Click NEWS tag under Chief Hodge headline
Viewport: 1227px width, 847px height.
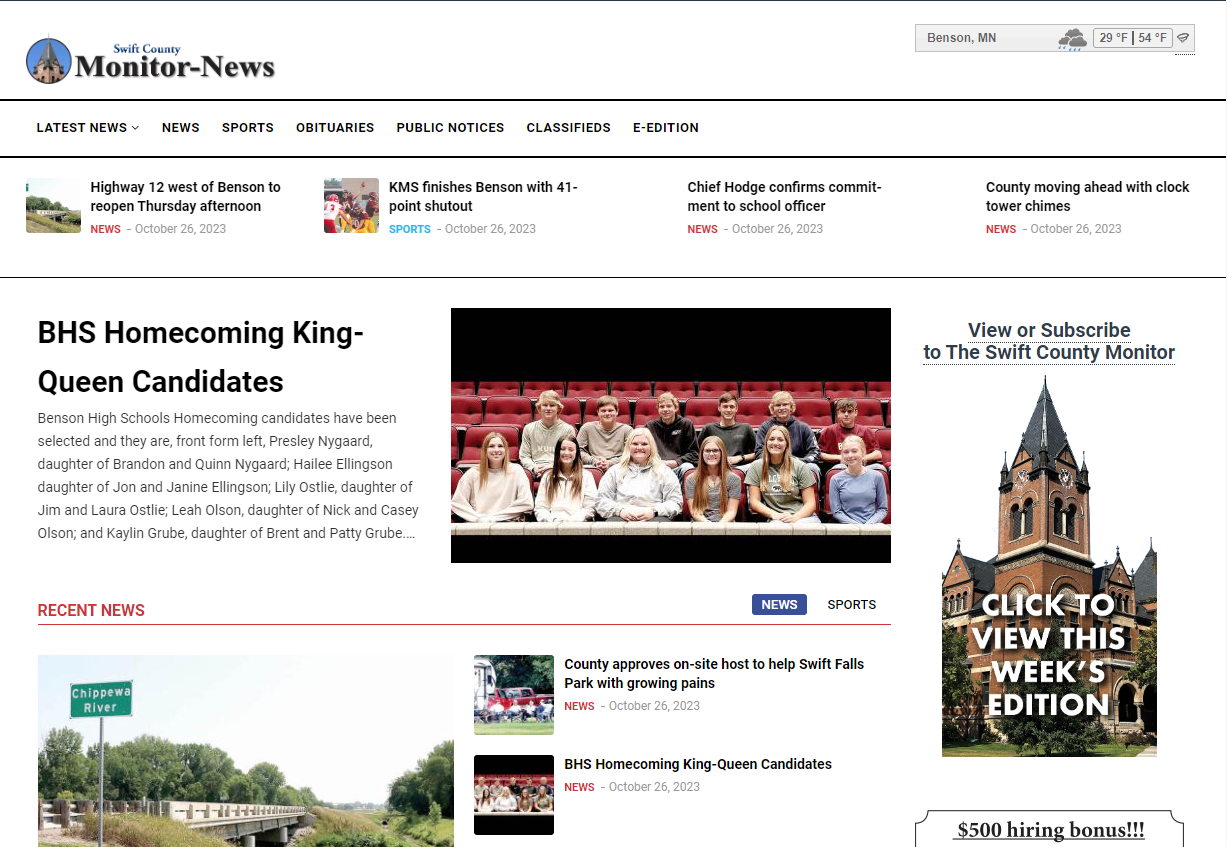point(702,229)
